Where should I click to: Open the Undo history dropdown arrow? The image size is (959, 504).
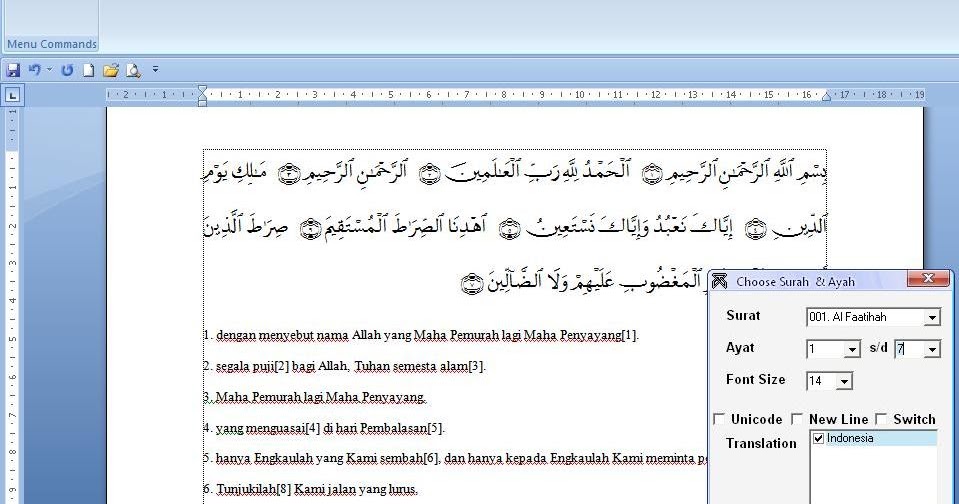point(49,70)
